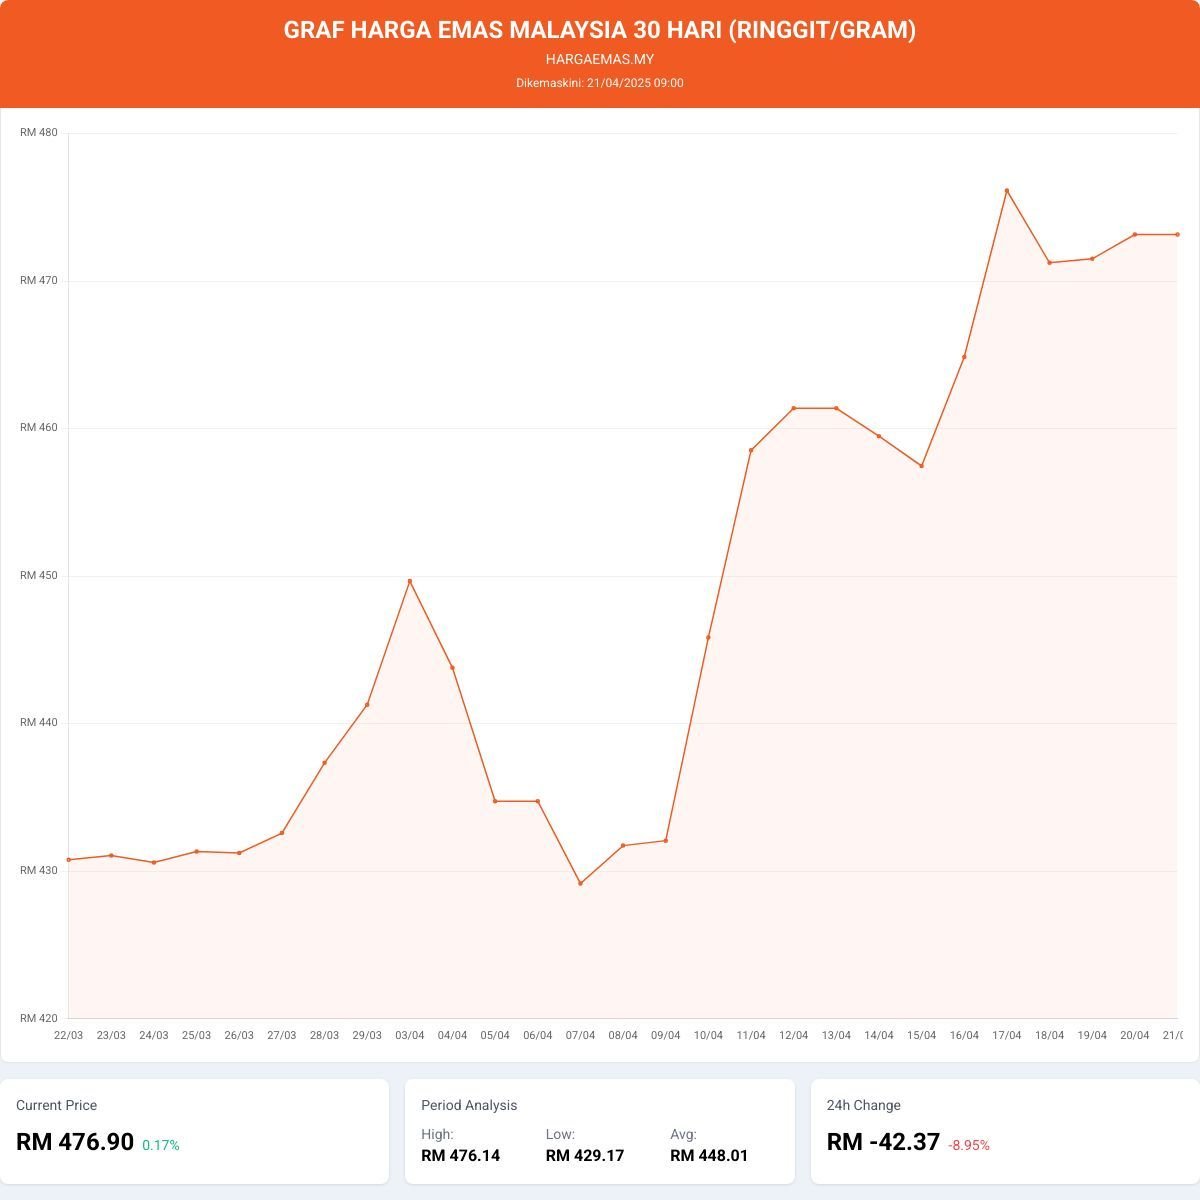Image resolution: width=1200 pixels, height=1200 pixels.
Task: Click the 22/03 date label on x-axis
Action: point(68,1035)
